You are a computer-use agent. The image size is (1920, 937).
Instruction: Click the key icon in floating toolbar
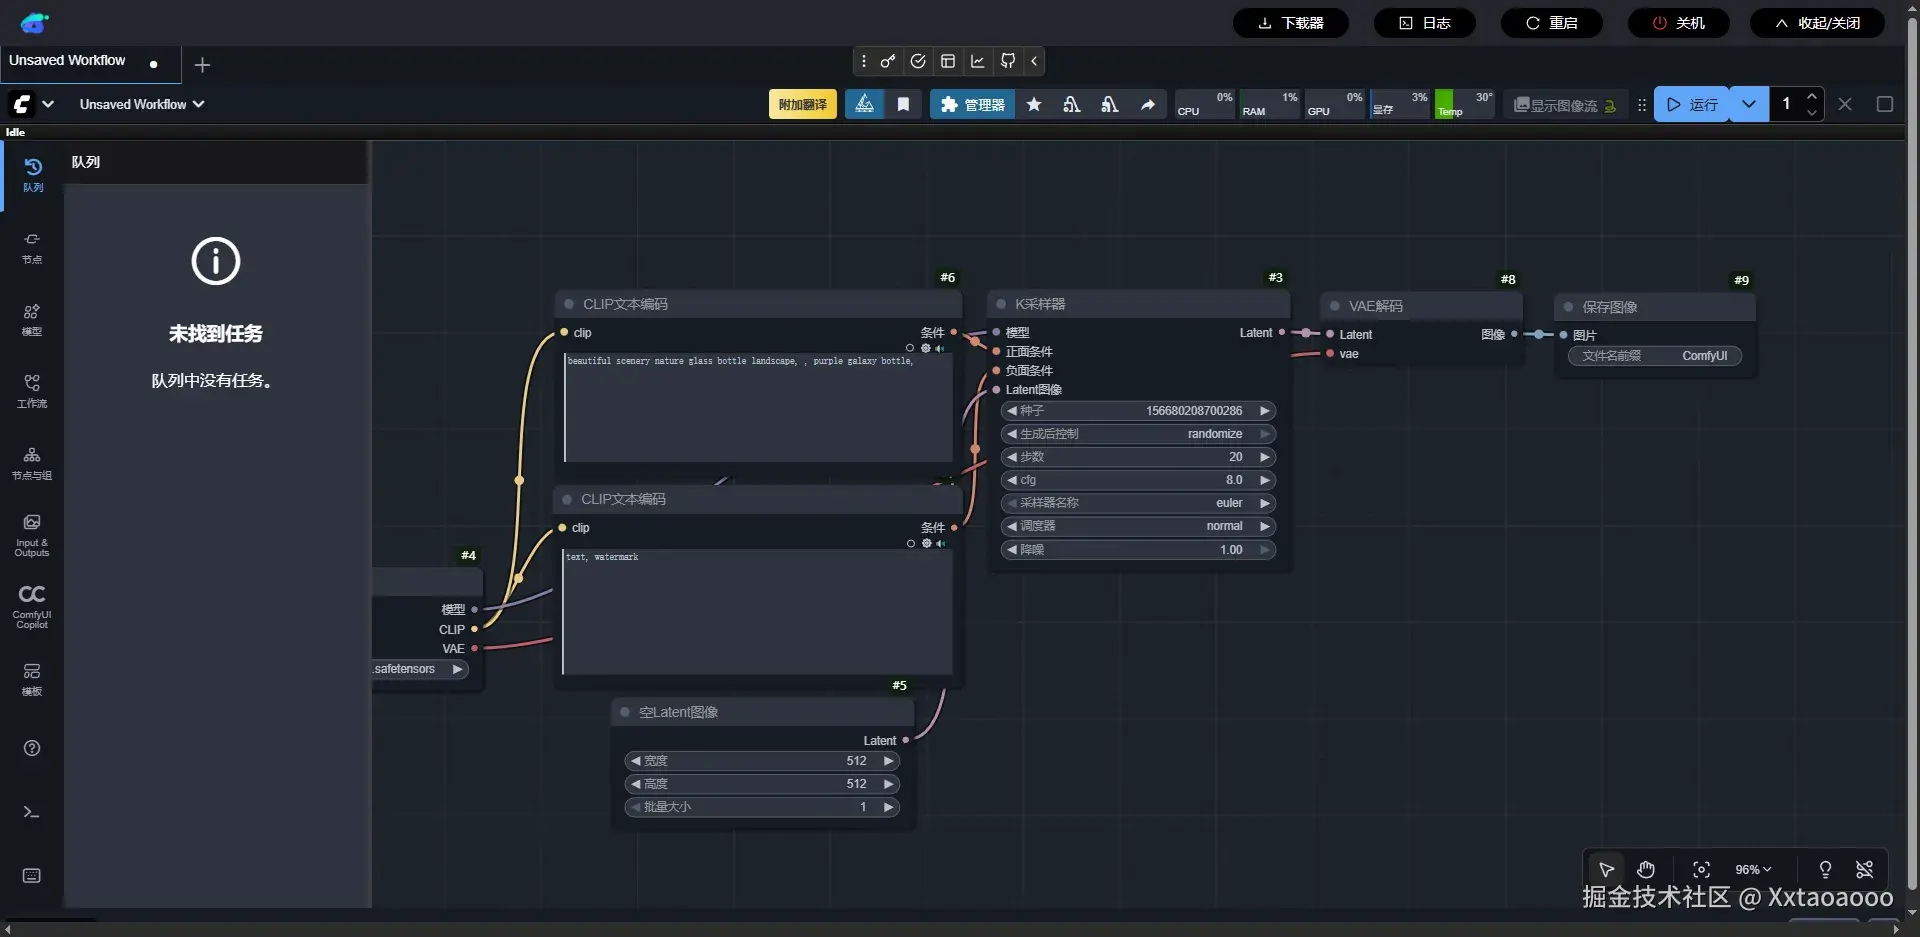point(888,61)
